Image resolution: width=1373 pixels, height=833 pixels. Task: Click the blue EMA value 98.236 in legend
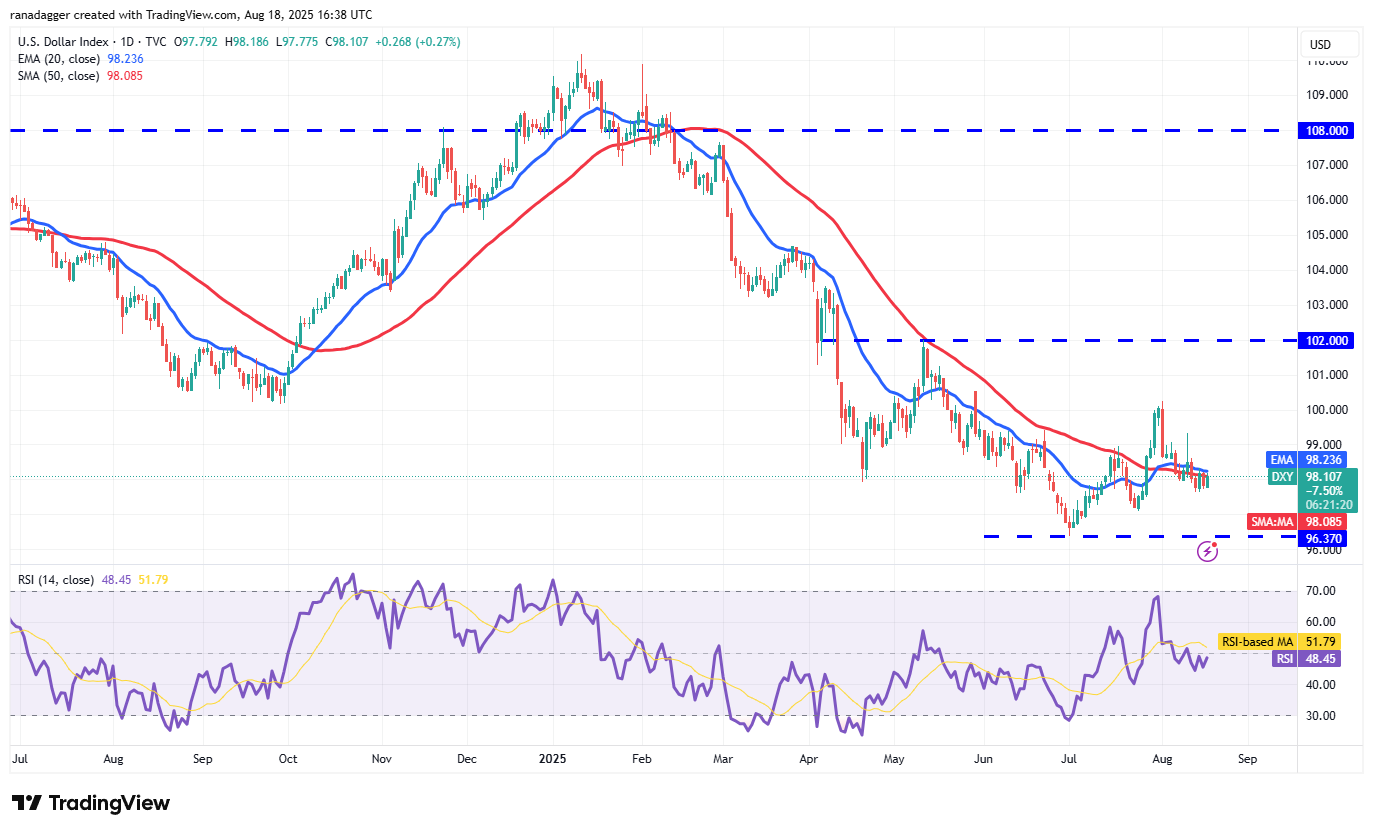pyautogui.click(x=125, y=59)
